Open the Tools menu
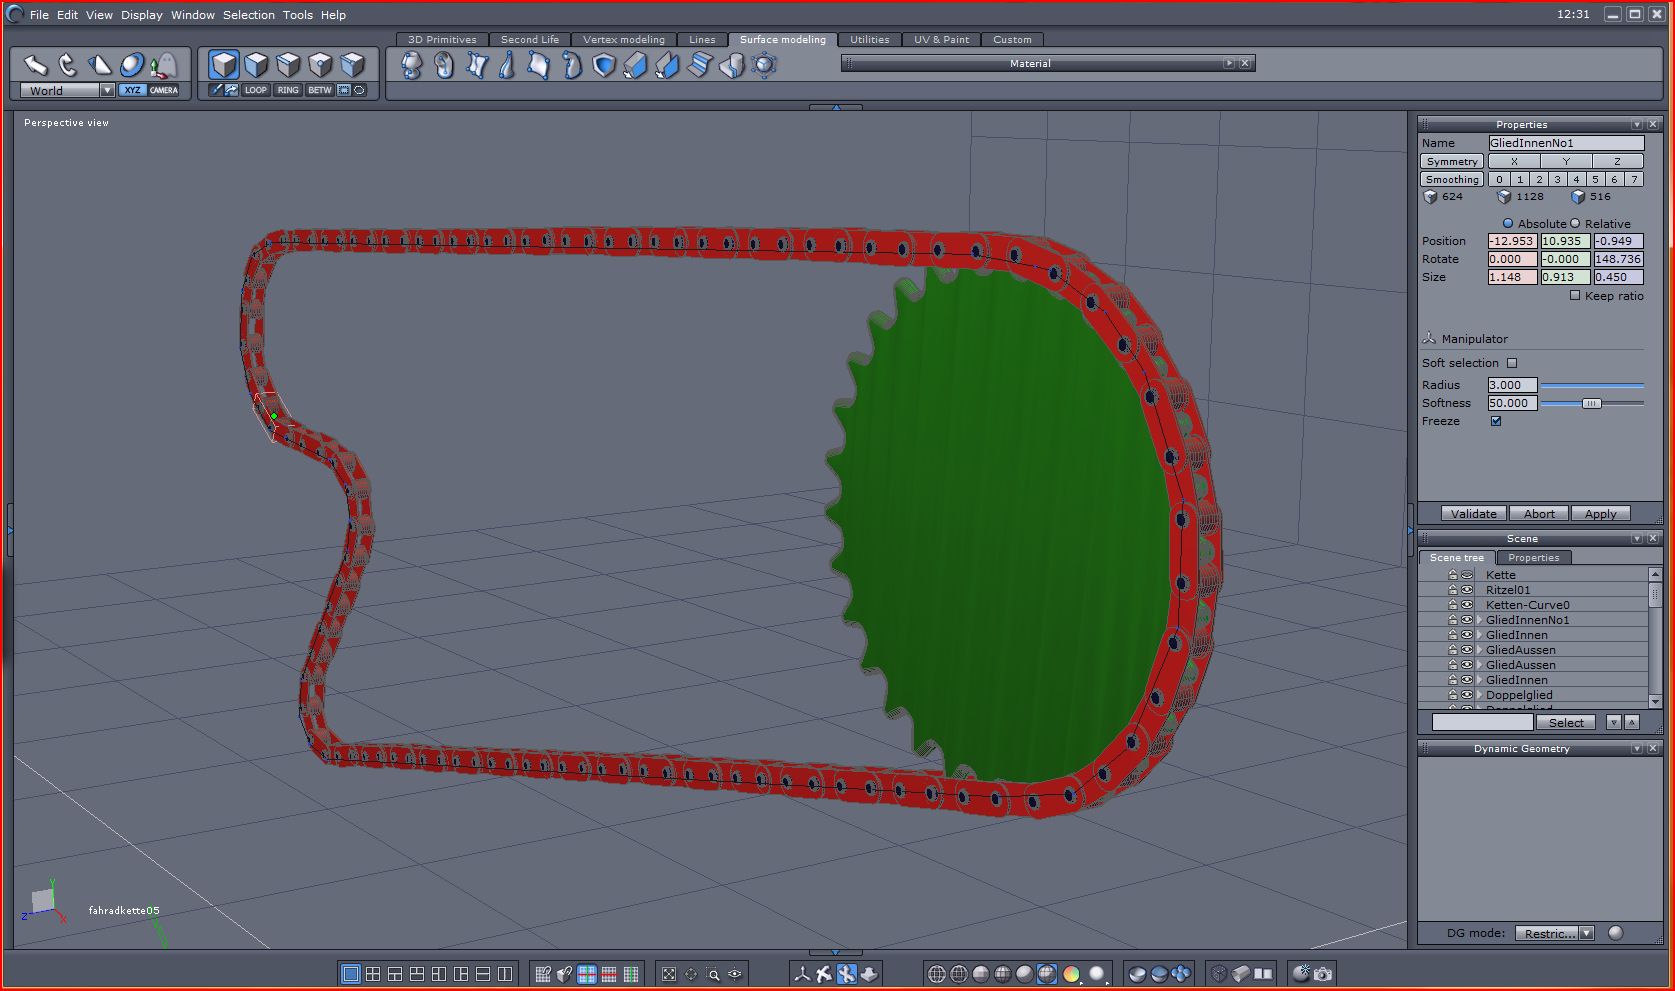The width and height of the screenshot is (1675, 991). (x=298, y=15)
